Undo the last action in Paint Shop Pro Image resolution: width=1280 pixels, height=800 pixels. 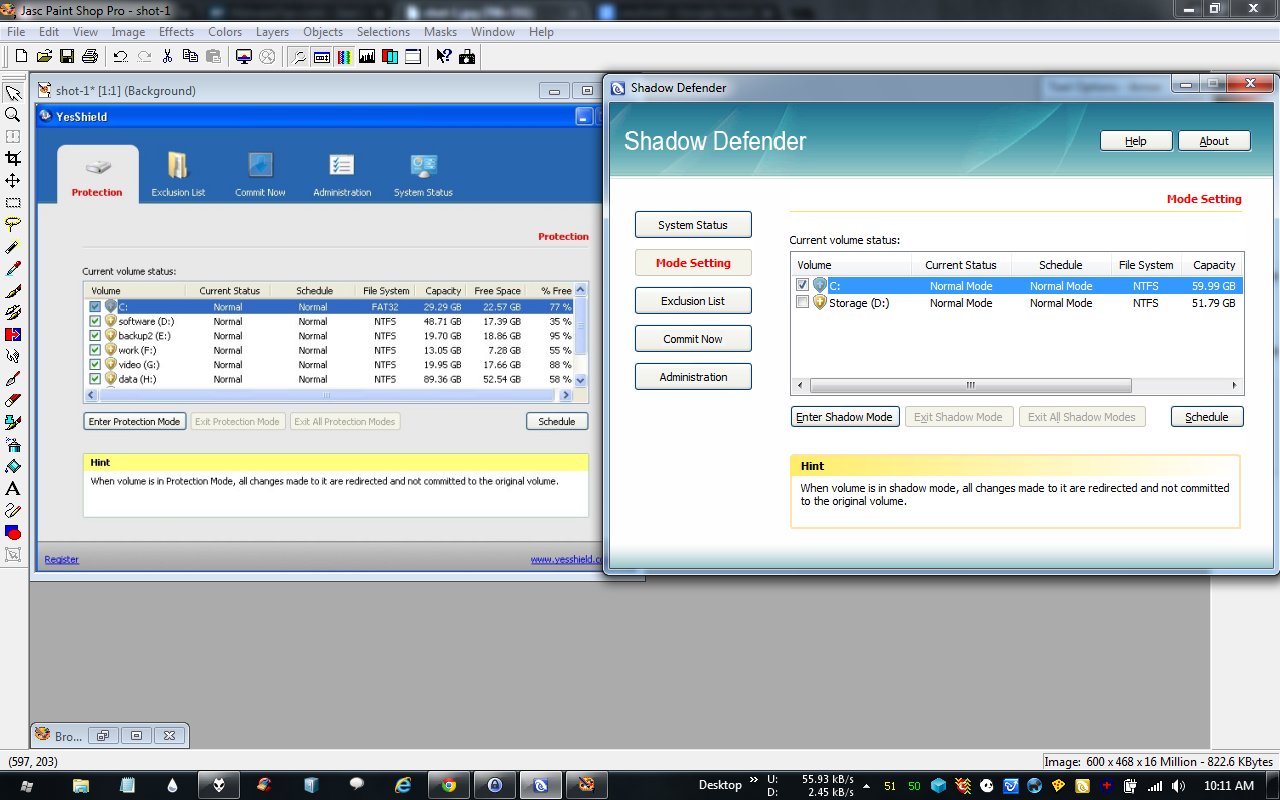120,57
